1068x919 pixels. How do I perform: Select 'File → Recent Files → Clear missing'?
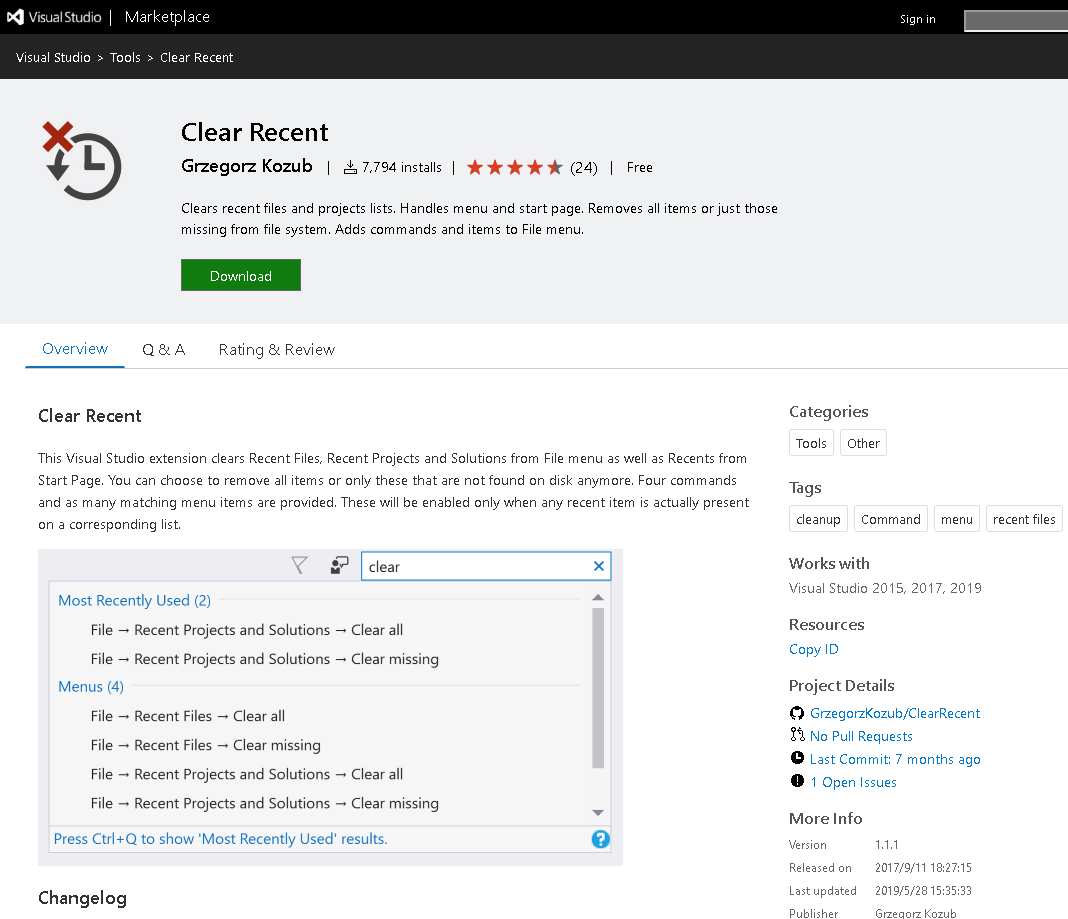tap(205, 745)
